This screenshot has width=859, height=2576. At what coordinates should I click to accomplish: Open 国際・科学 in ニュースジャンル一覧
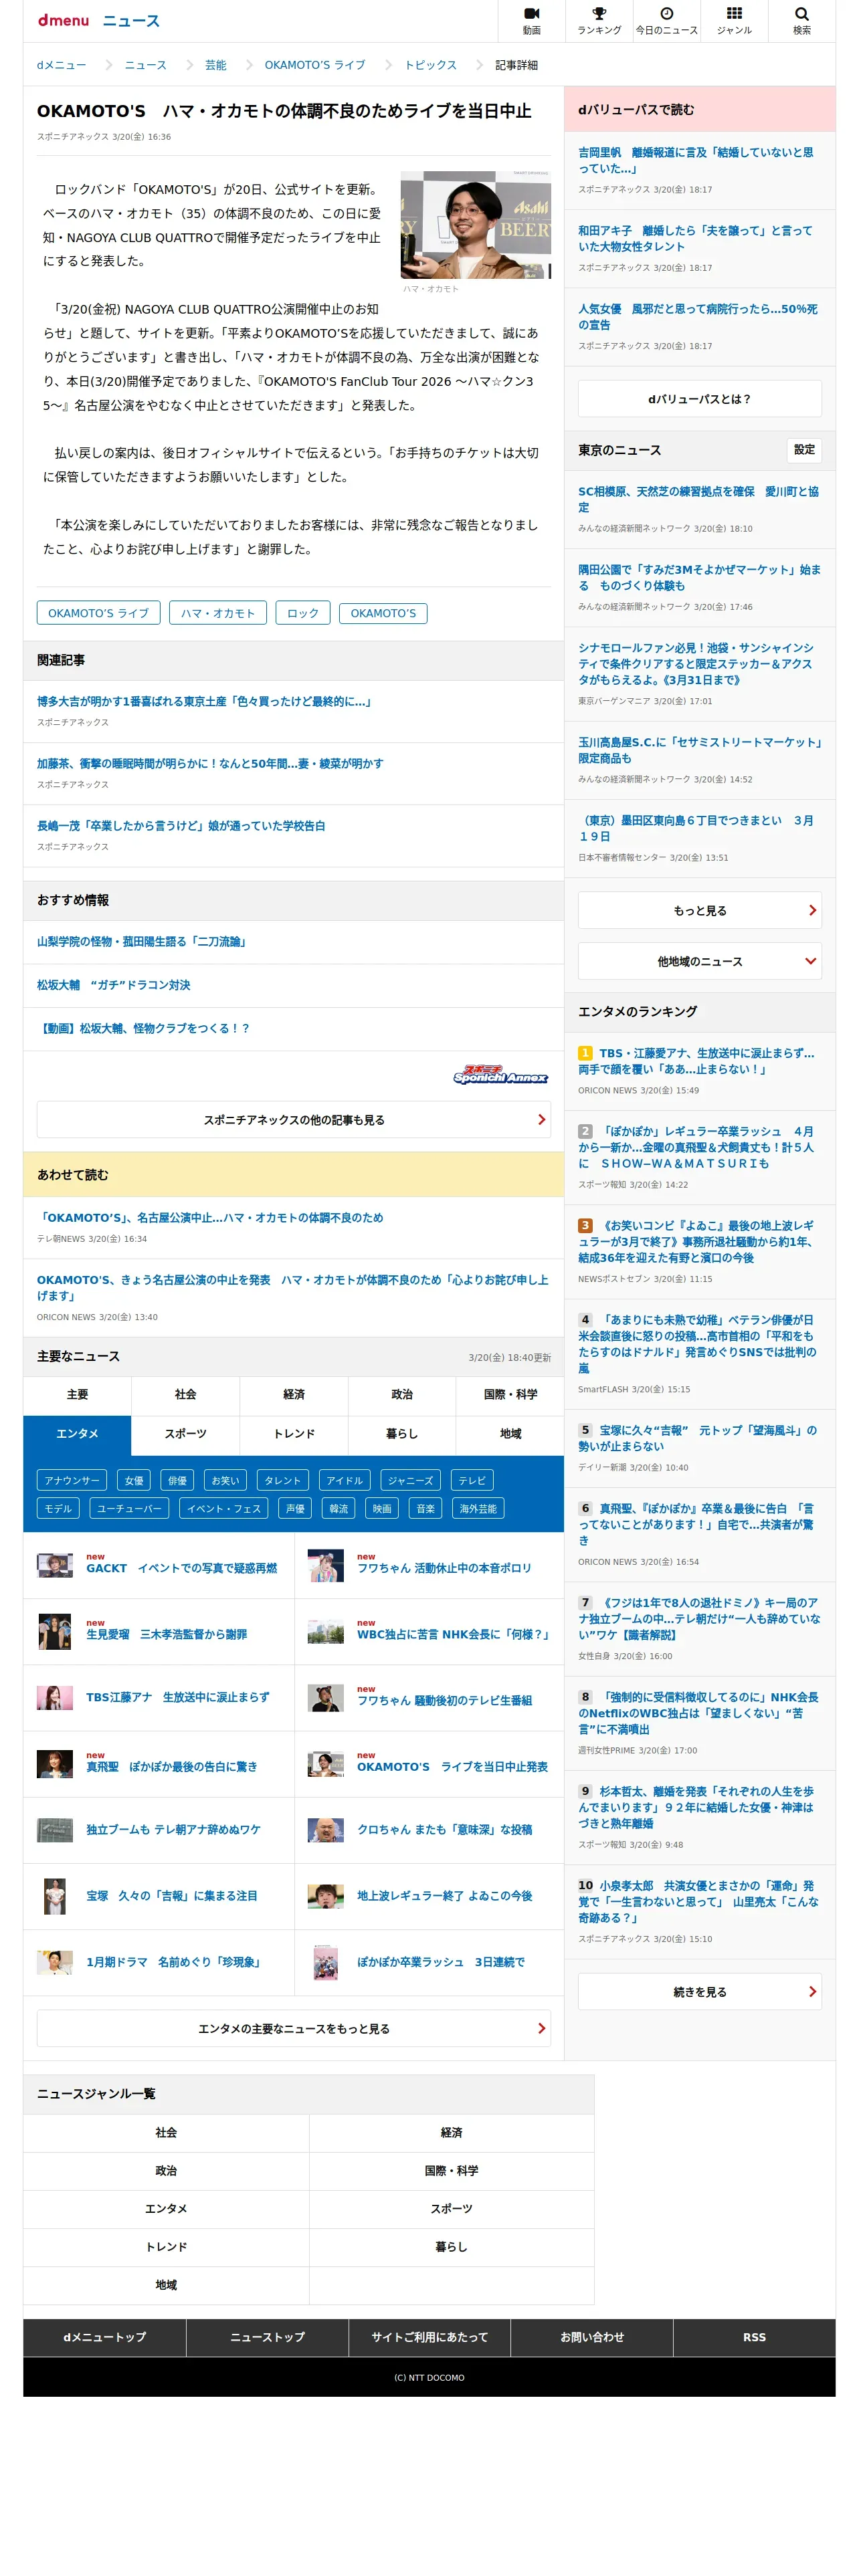(x=451, y=2170)
